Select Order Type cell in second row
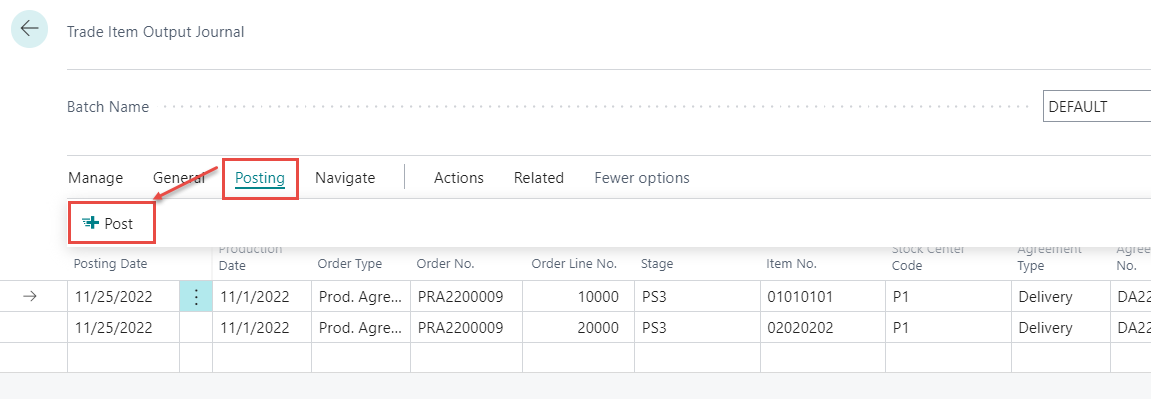 click(360, 327)
